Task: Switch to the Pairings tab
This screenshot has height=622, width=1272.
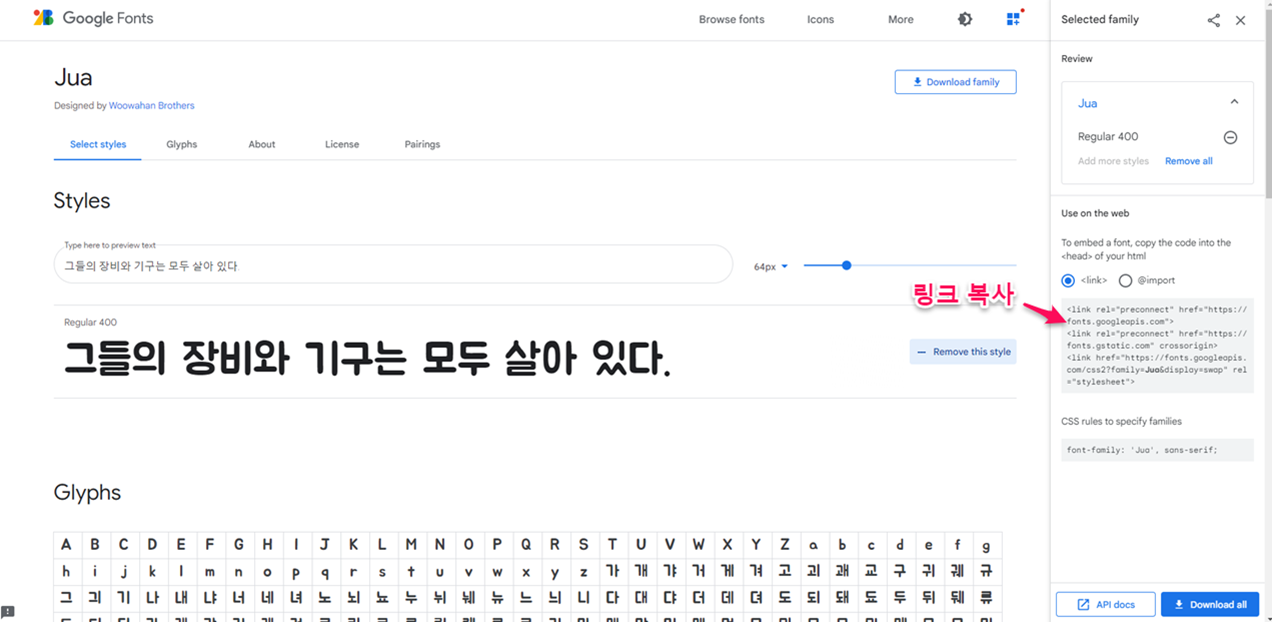Action: click(422, 144)
